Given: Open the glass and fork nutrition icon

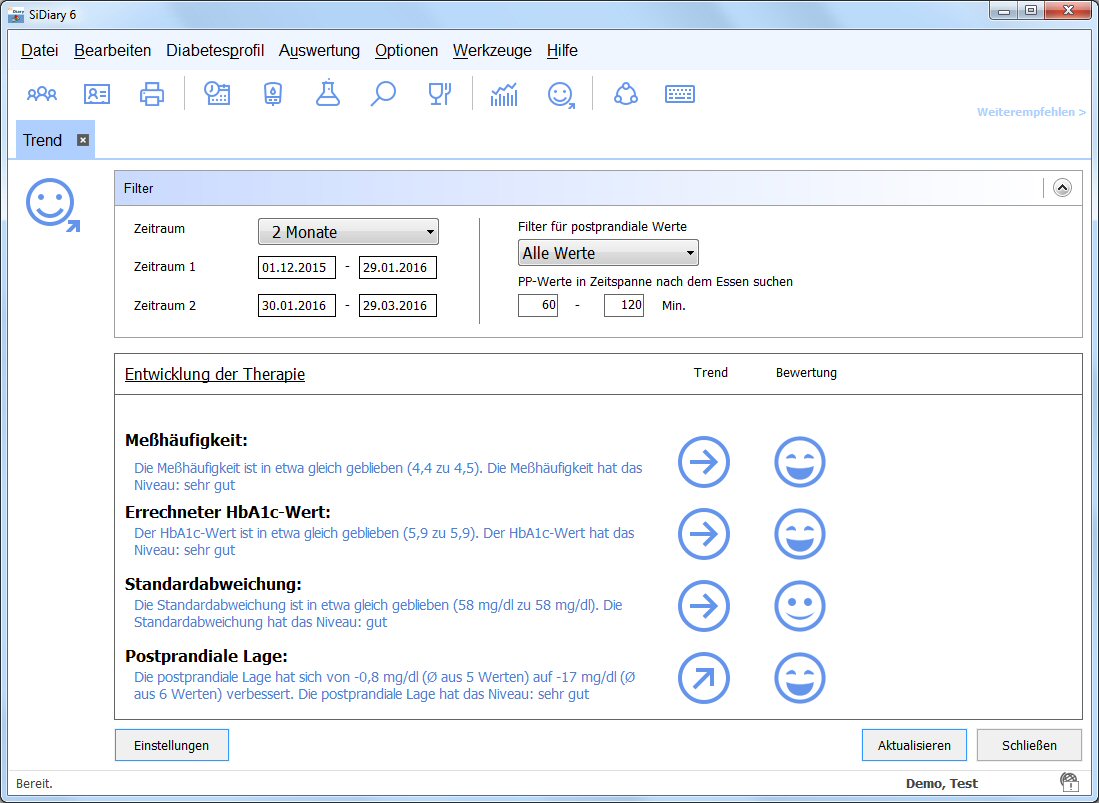Looking at the screenshot, I should (x=440, y=94).
